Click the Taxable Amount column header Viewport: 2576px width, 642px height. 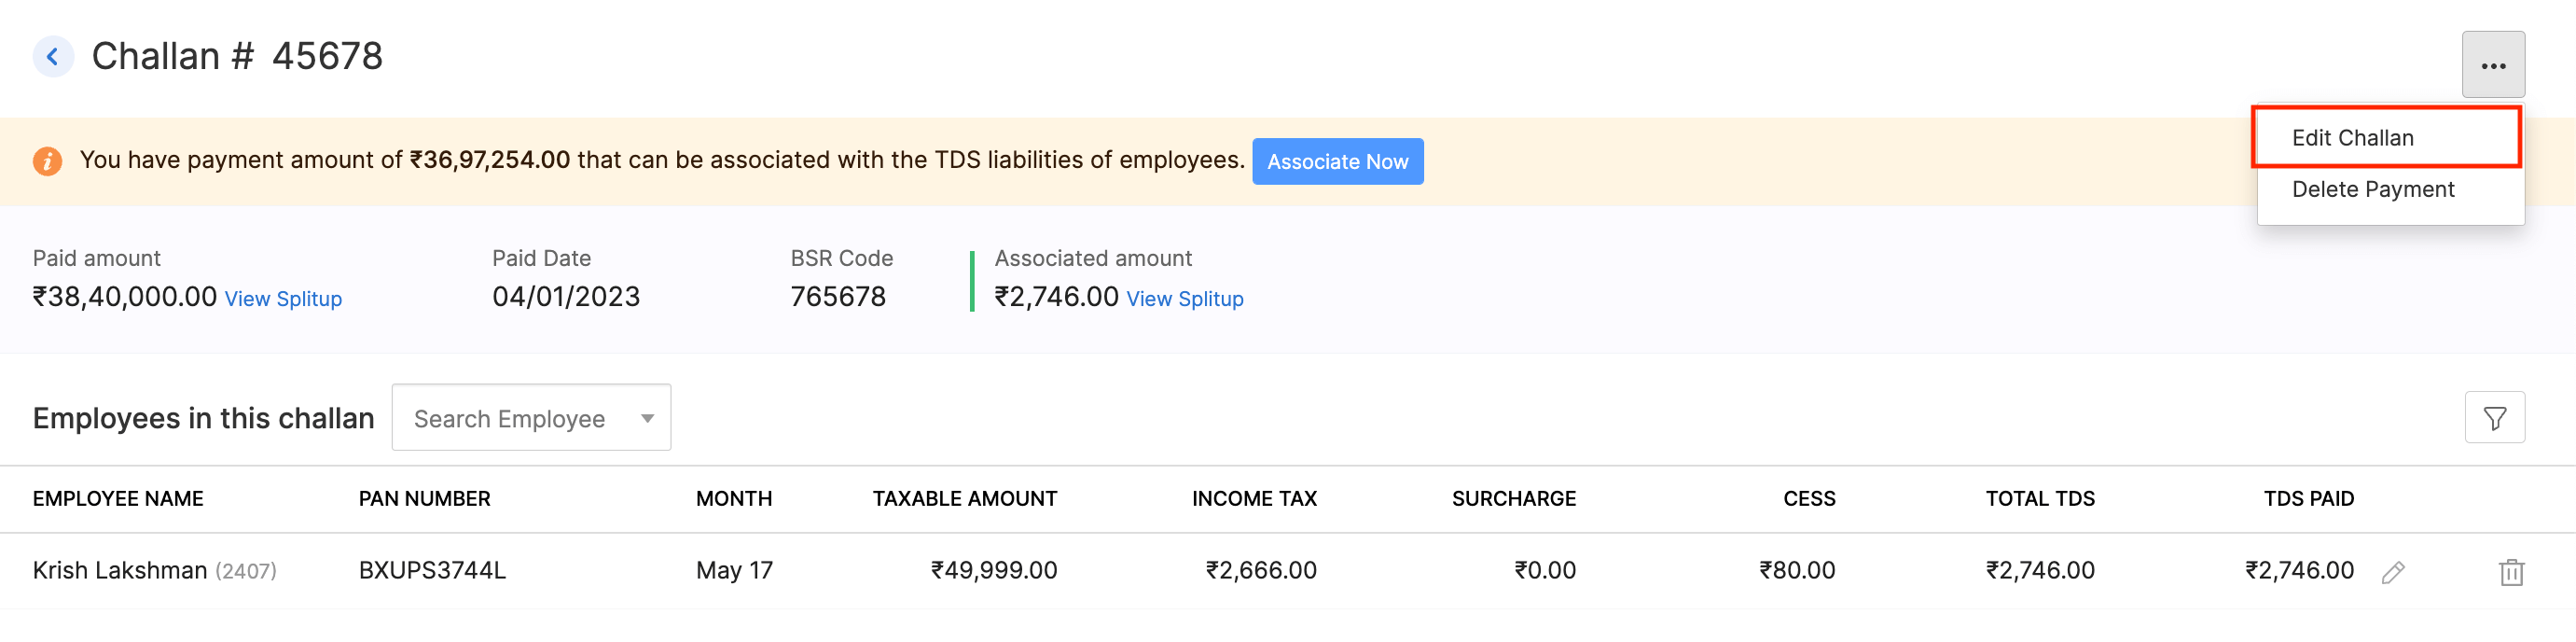point(964,499)
